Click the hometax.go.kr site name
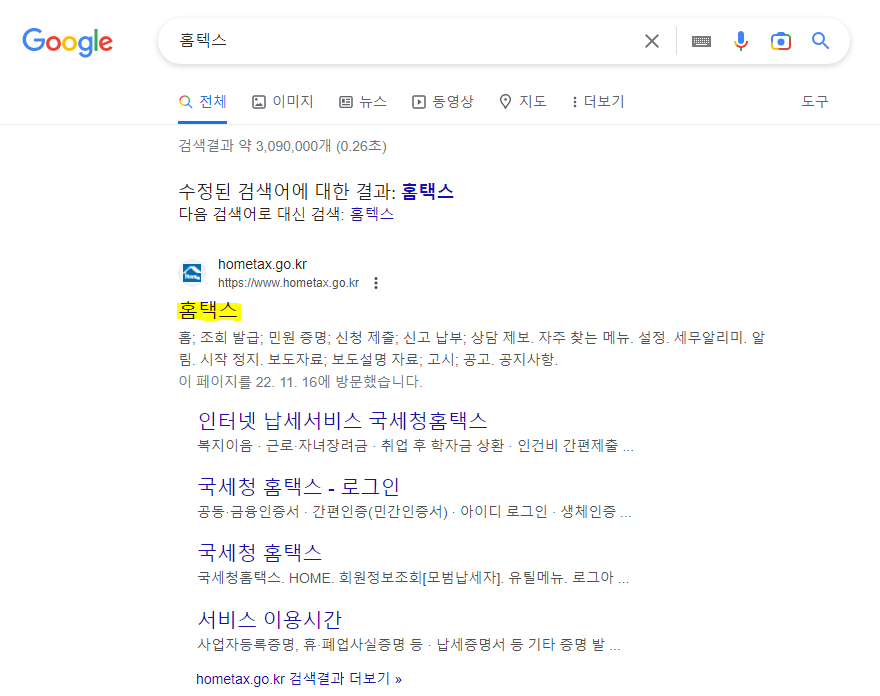Viewport: 880px width, 696px height. click(x=262, y=264)
